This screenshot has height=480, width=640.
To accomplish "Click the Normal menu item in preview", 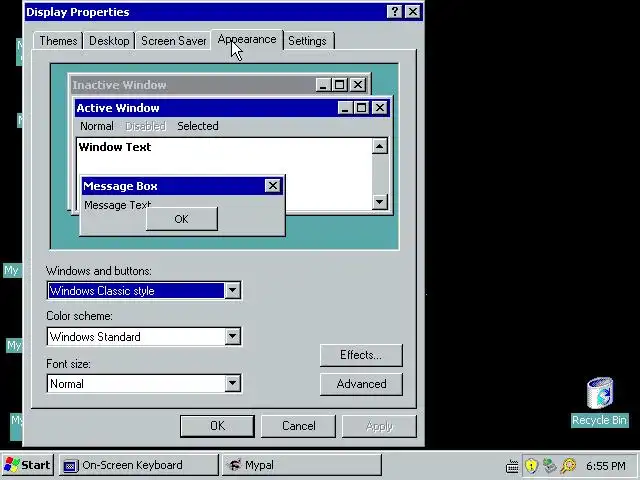I will [97, 126].
